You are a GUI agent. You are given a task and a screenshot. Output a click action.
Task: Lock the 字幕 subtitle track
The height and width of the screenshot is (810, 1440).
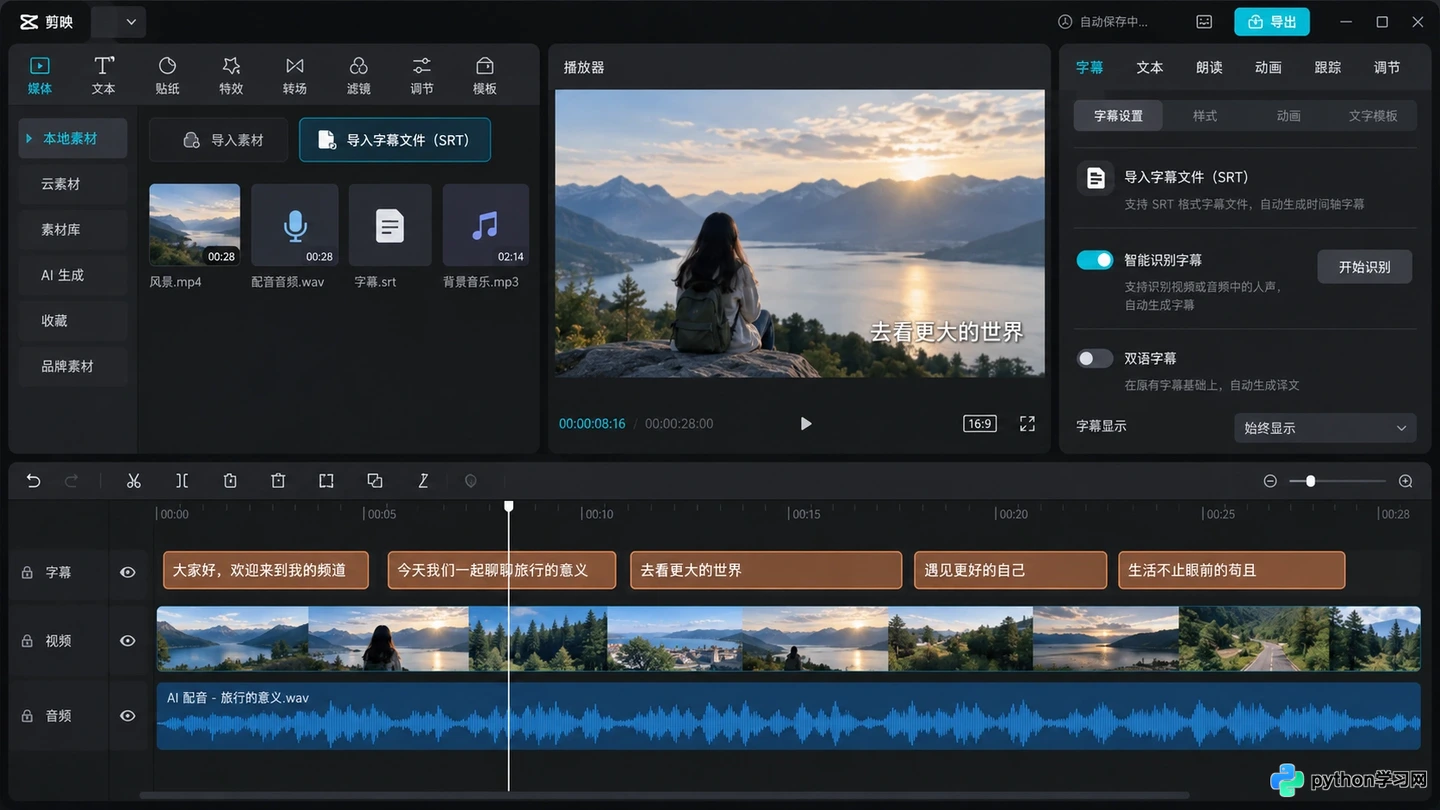click(27, 573)
